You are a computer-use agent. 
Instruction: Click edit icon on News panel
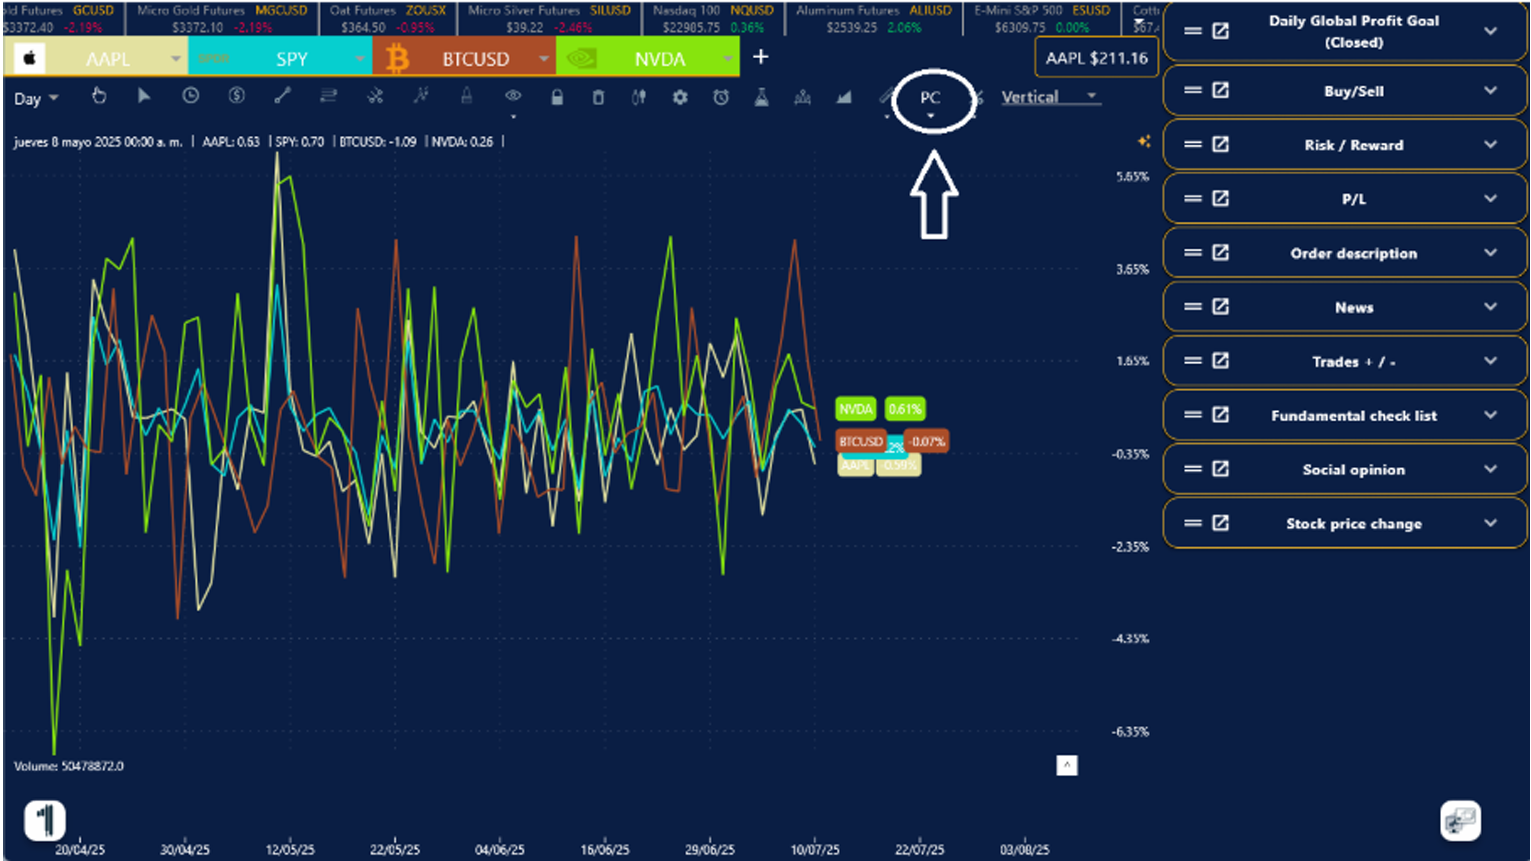tap(1220, 307)
